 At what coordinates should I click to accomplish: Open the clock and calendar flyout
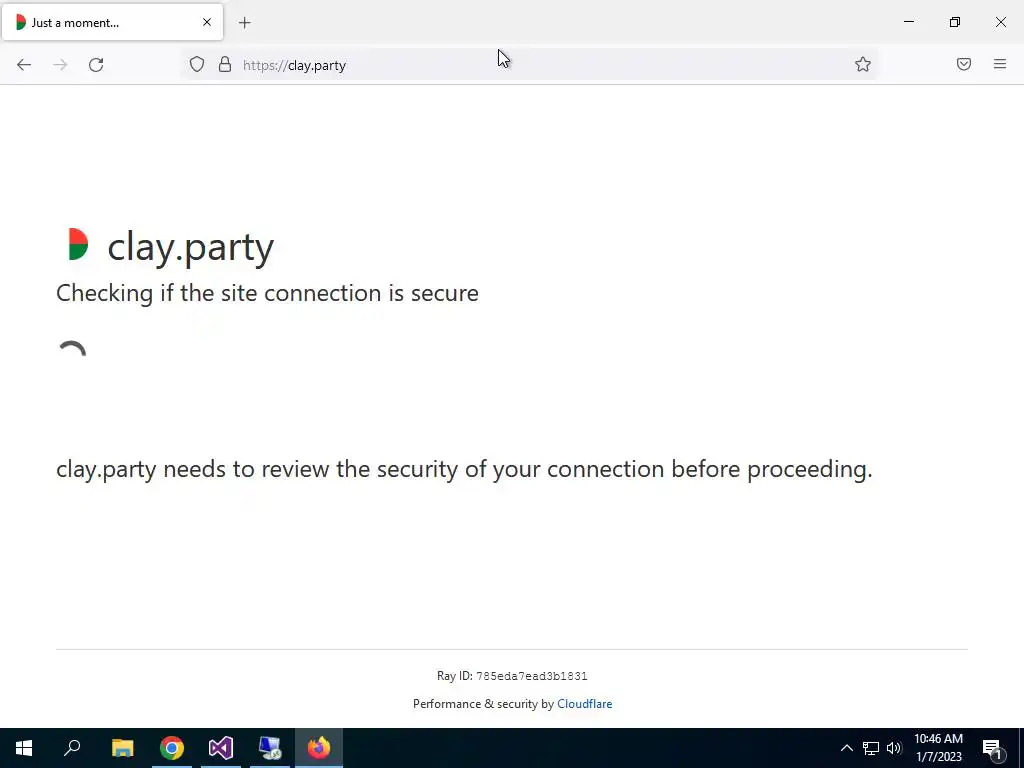click(x=938, y=748)
